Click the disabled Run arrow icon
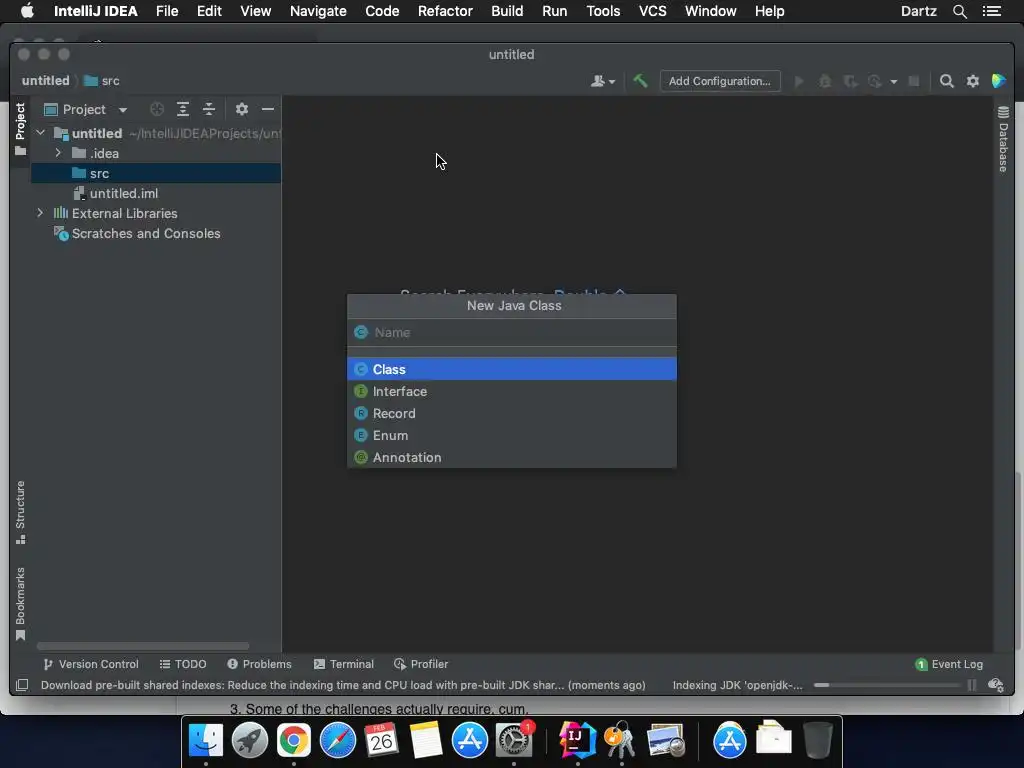Viewport: 1024px width, 768px height. [x=799, y=81]
